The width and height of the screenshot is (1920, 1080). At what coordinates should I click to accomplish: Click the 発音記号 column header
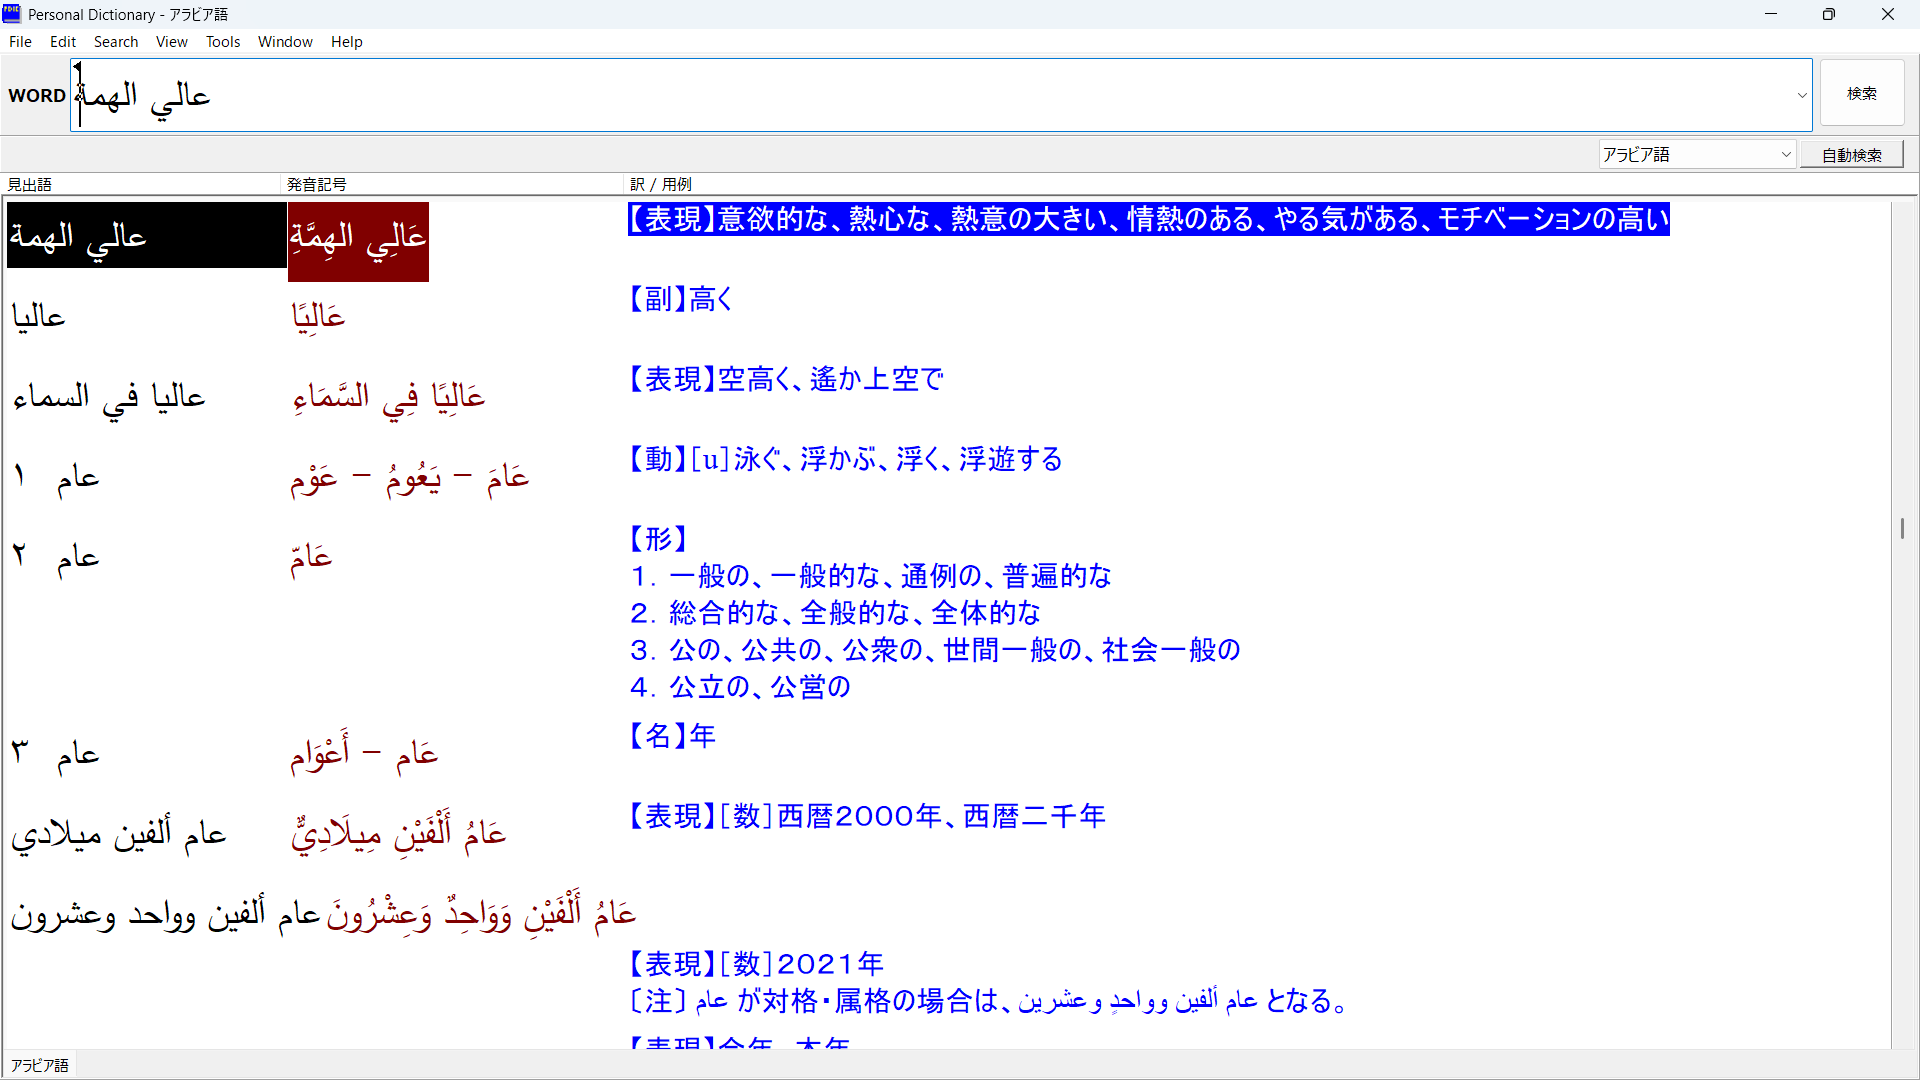pyautogui.click(x=316, y=184)
